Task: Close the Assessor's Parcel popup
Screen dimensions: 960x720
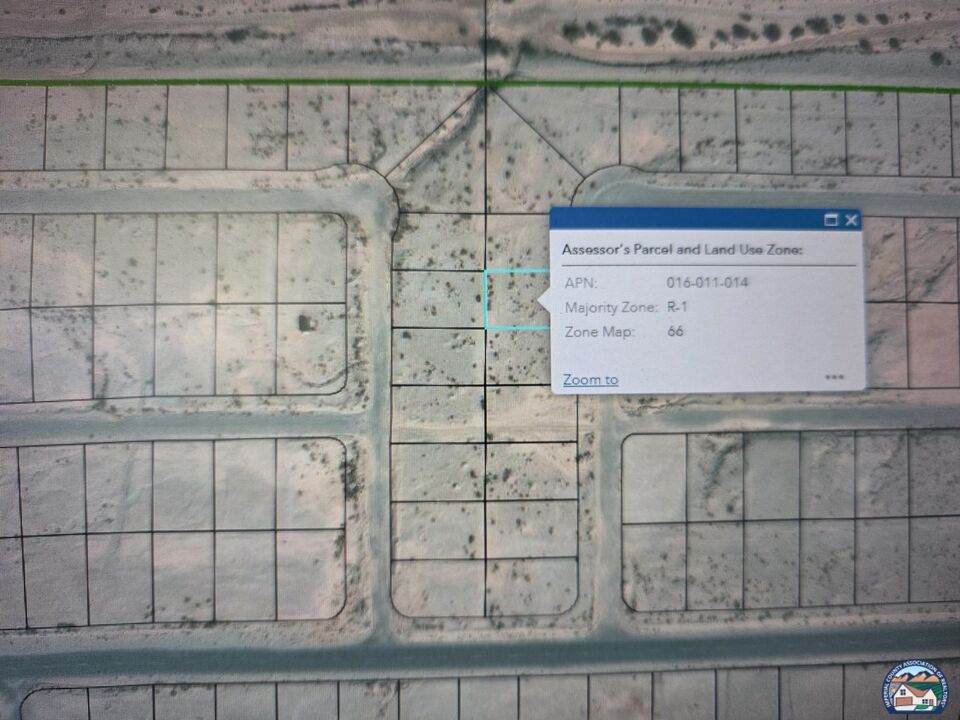Action: tap(851, 220)
